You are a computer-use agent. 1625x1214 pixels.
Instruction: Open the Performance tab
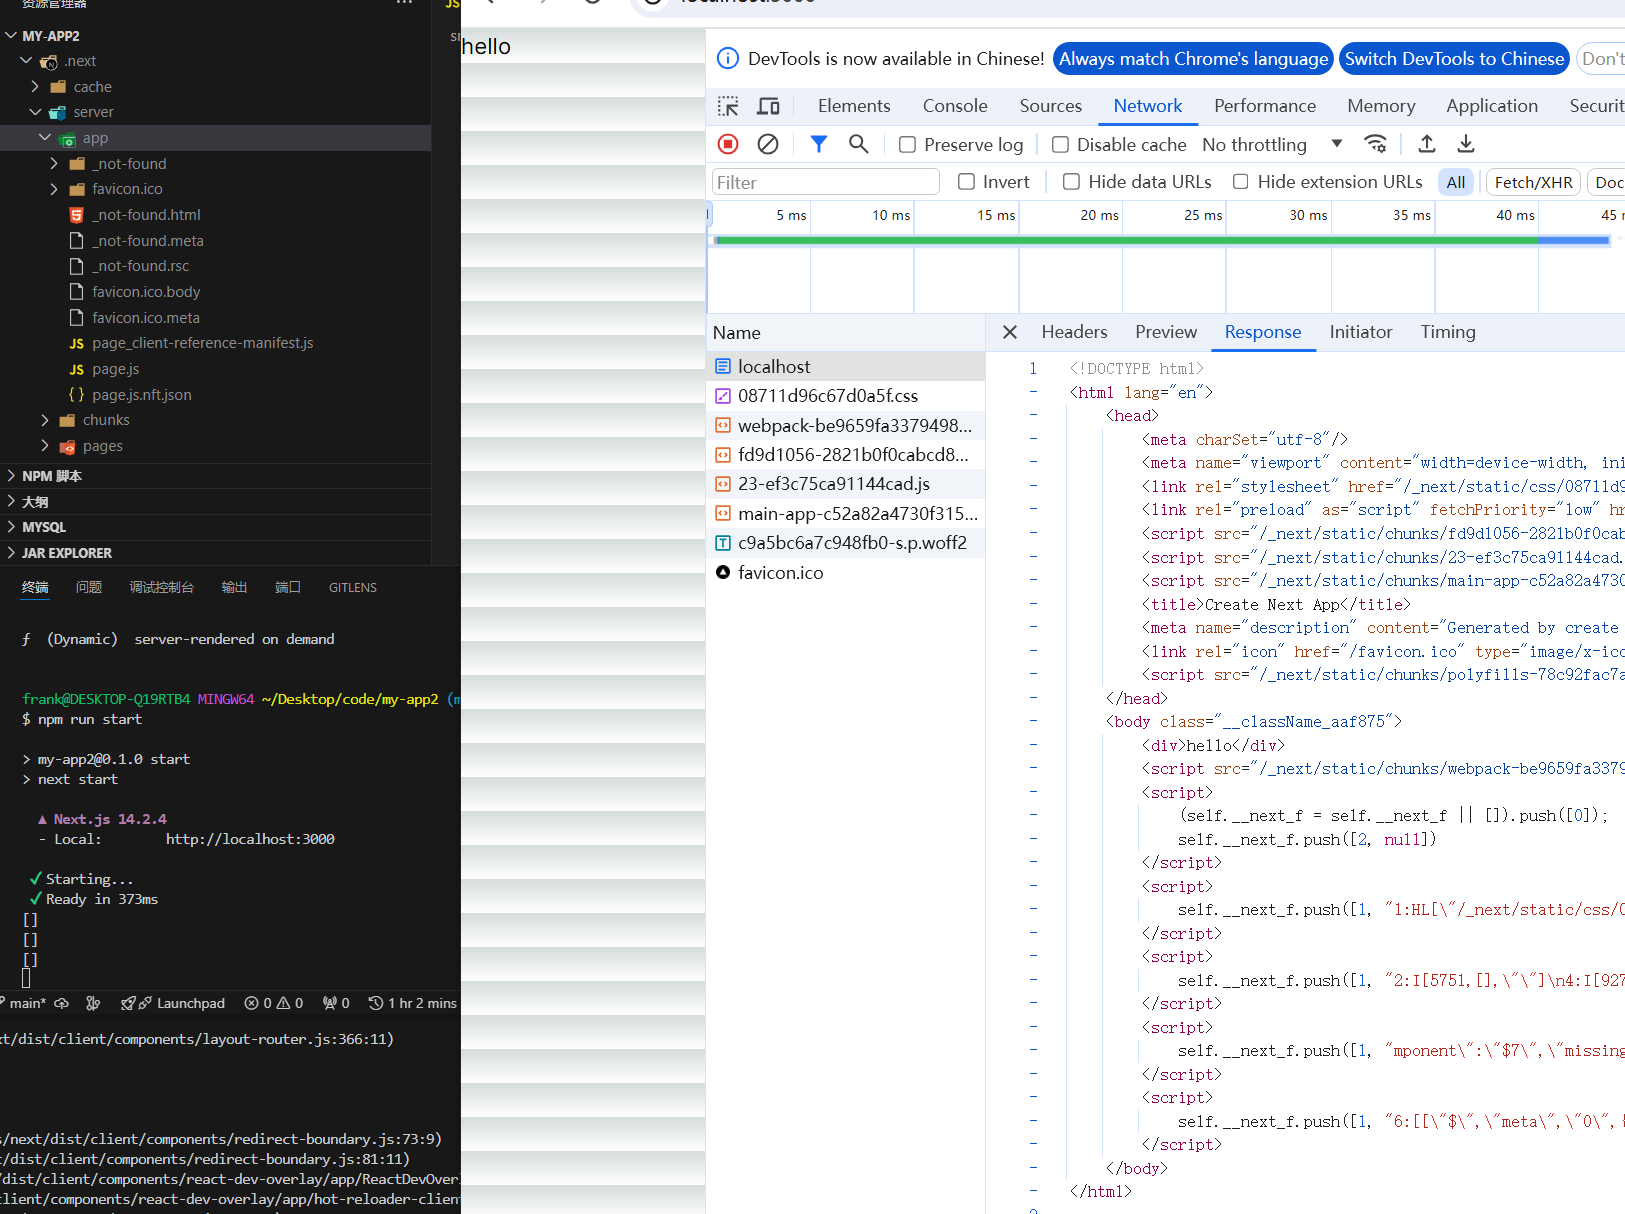1265,106
